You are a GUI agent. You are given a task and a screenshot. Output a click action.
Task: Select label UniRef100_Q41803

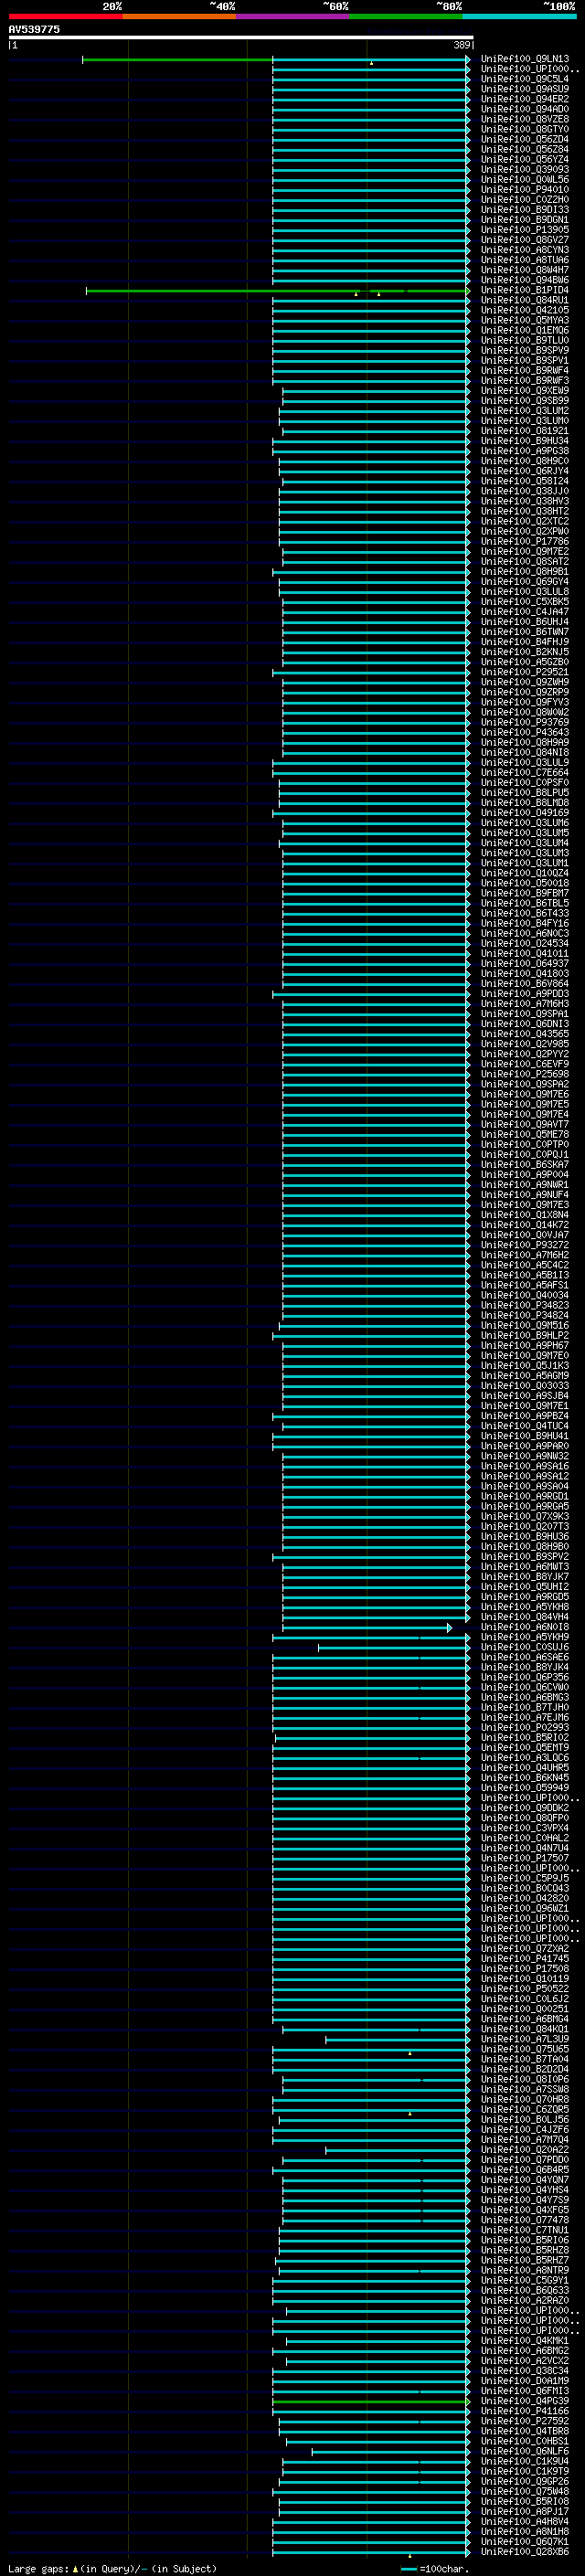tap(525, 973)
